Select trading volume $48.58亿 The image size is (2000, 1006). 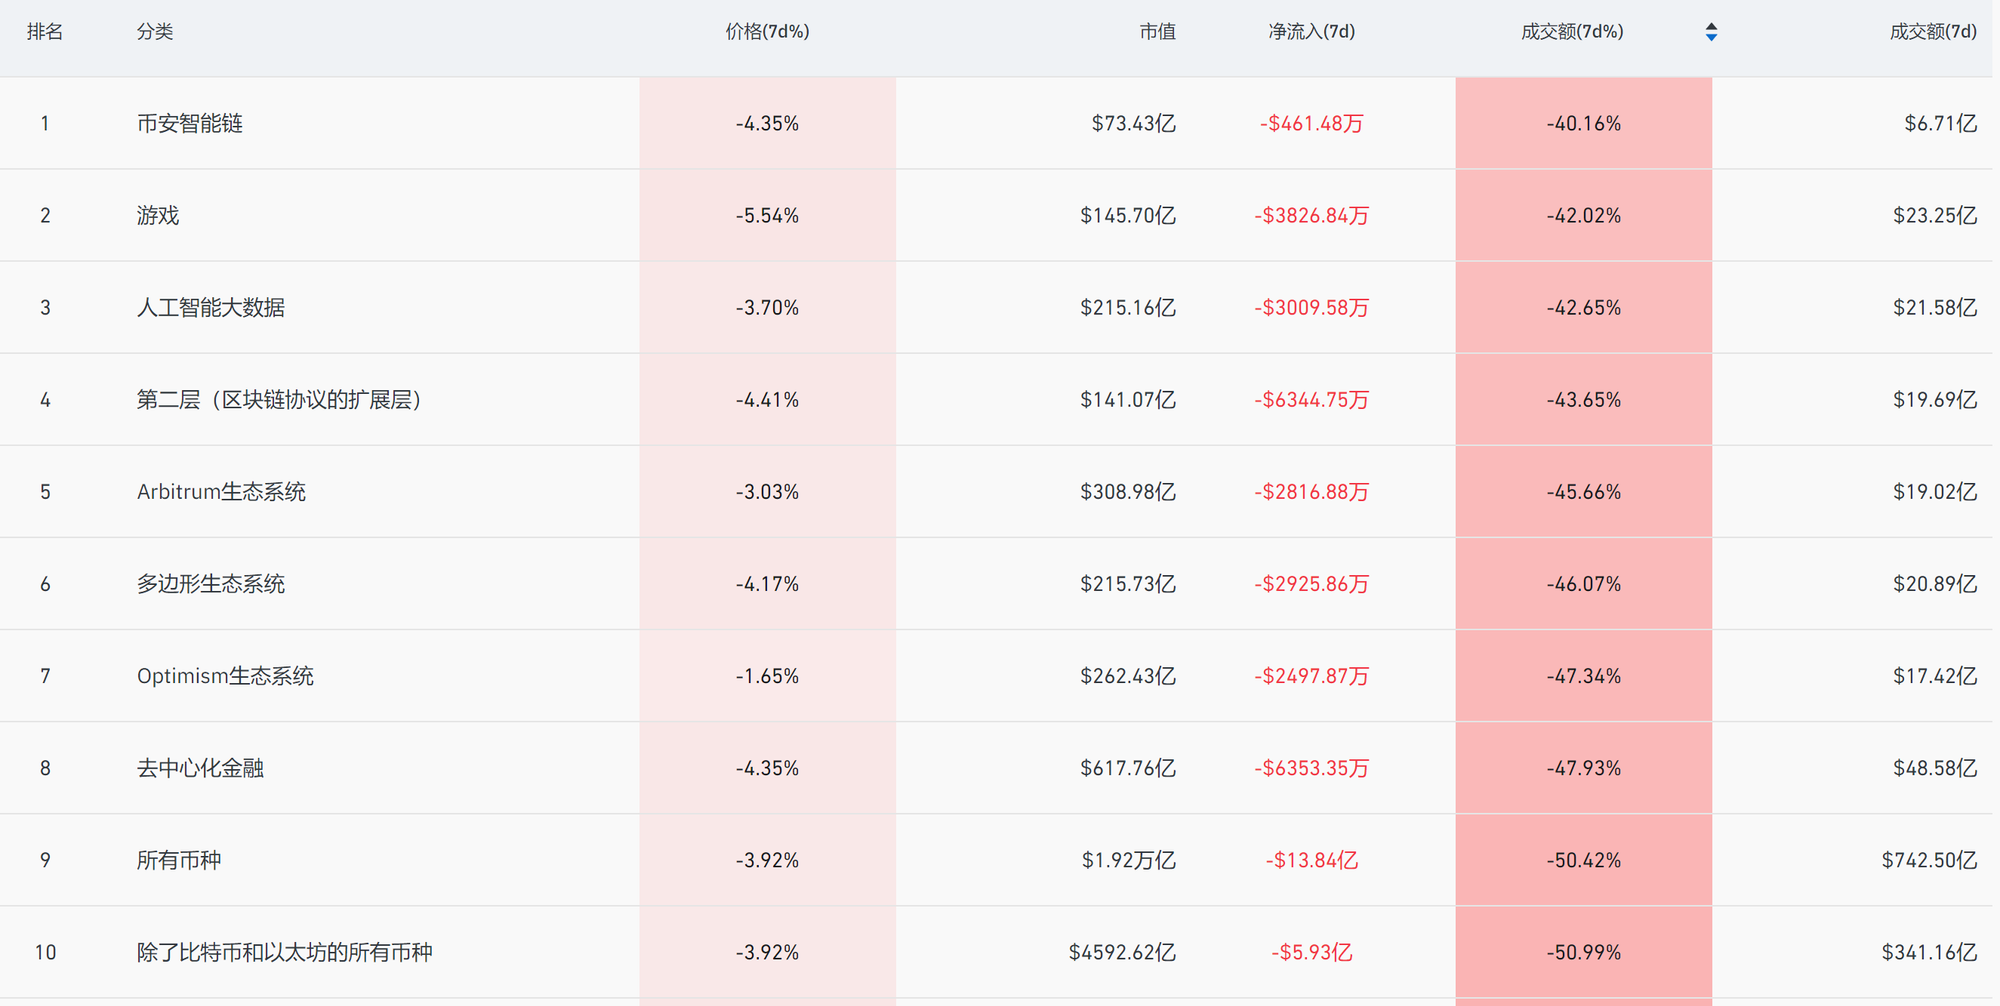point(1935,768)
